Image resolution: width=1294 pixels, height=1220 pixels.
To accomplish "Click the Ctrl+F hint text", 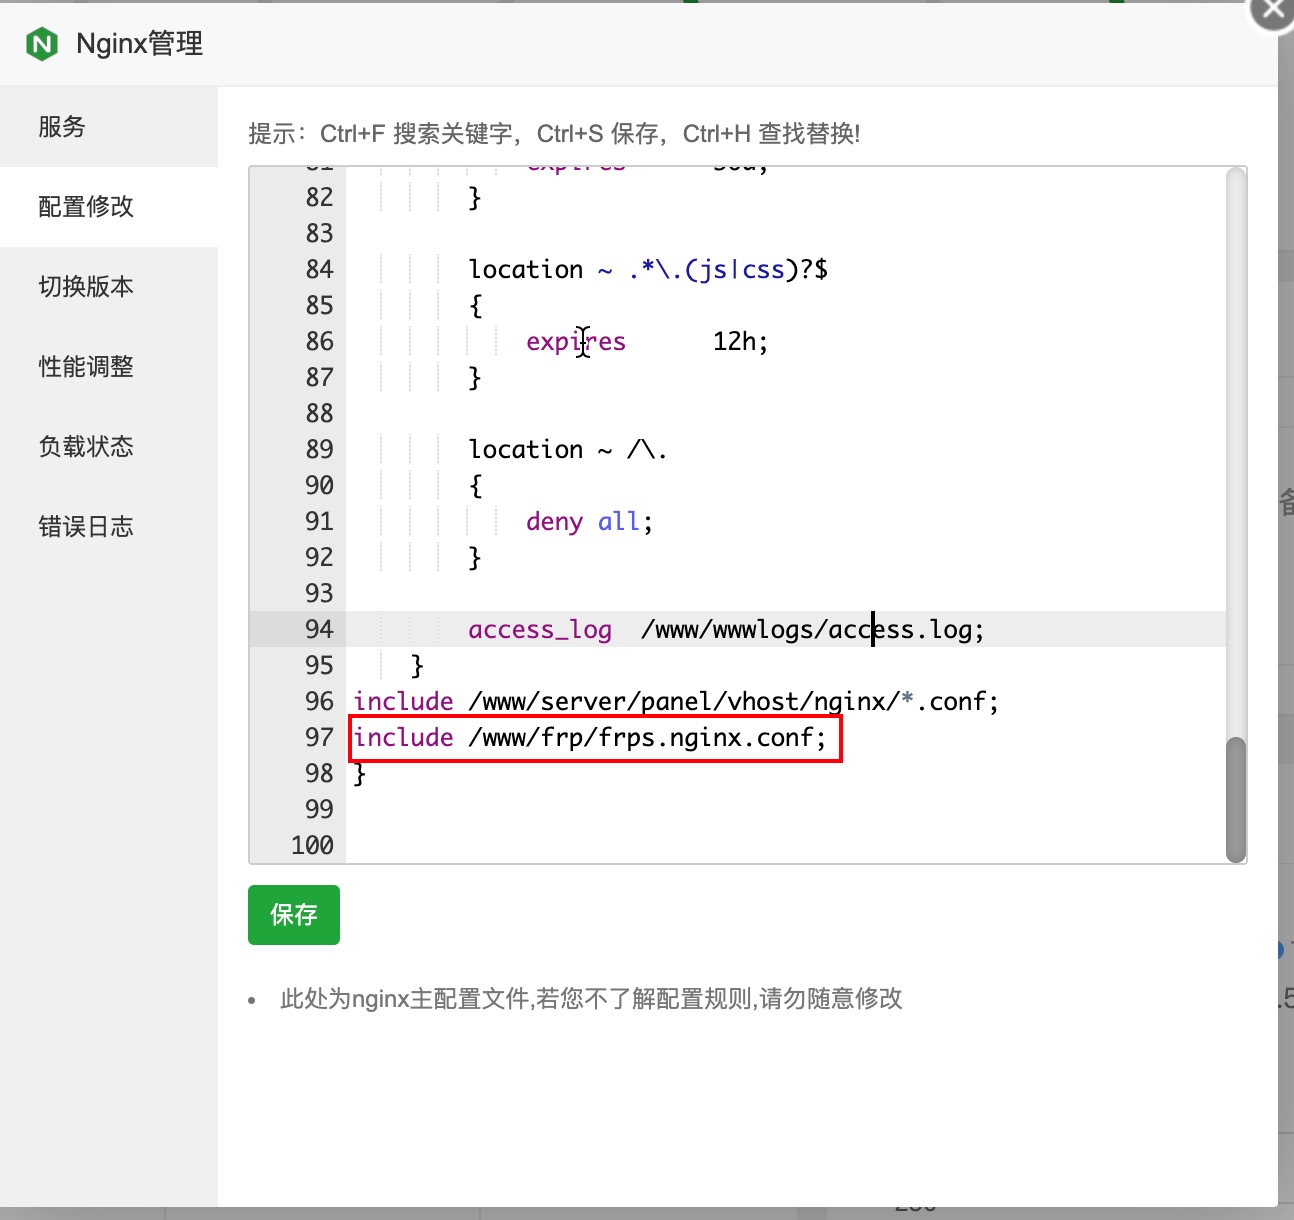I will (x=554, y=134).
